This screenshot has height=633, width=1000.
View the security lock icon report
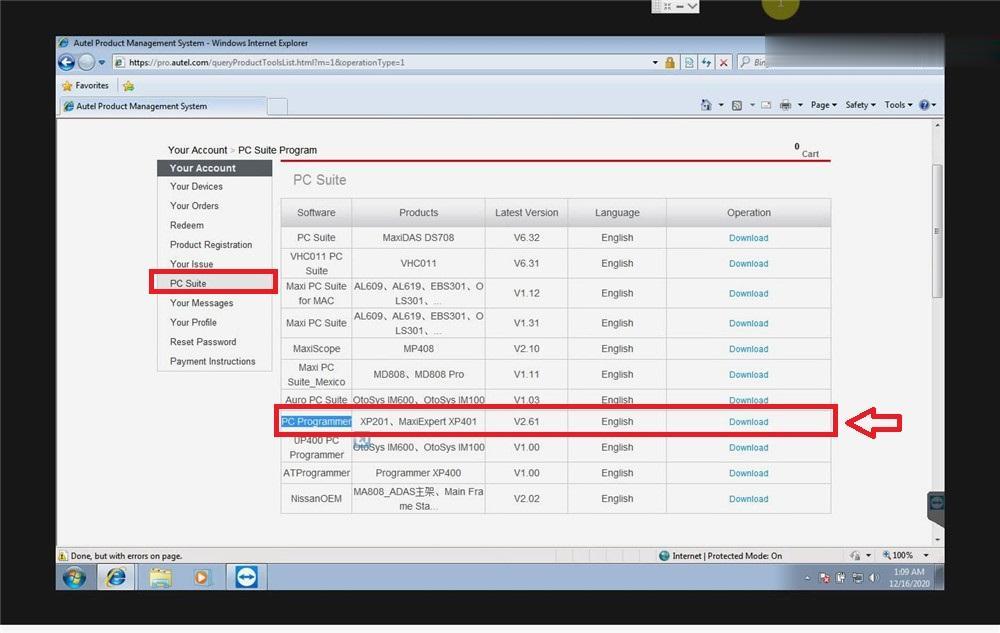pos(670,62)
